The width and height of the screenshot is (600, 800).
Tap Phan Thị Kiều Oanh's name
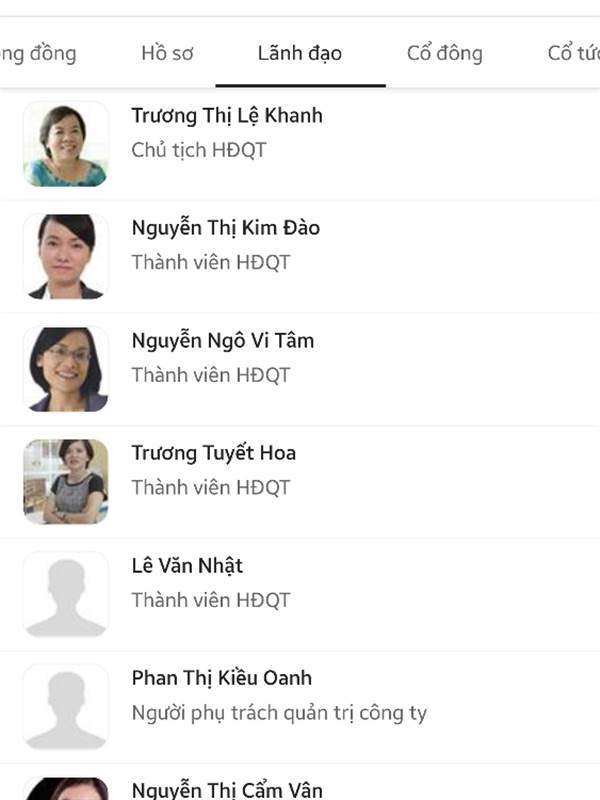click(221, 678)
